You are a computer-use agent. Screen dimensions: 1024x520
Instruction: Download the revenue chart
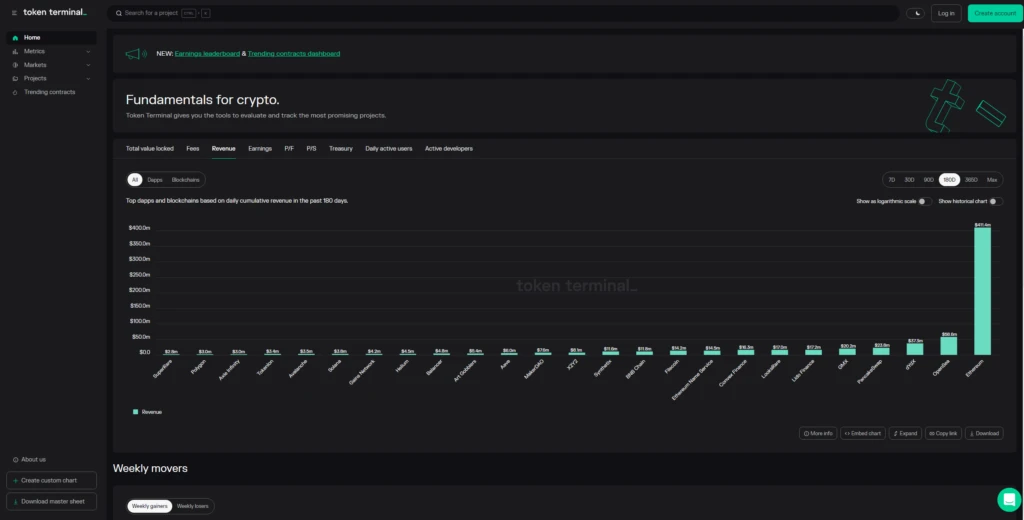pyautogui.click(x=984, y=433)
